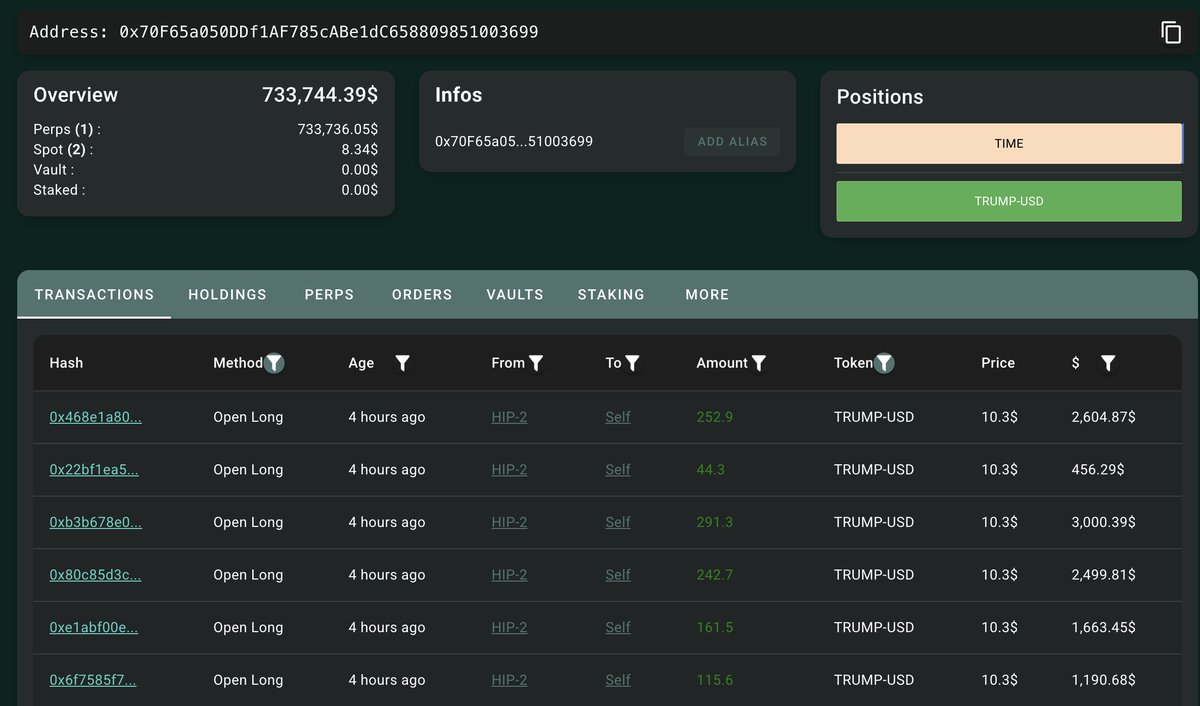
Task: Click the Self link in the 1,663.45$ row
Action: coord(618,627)
